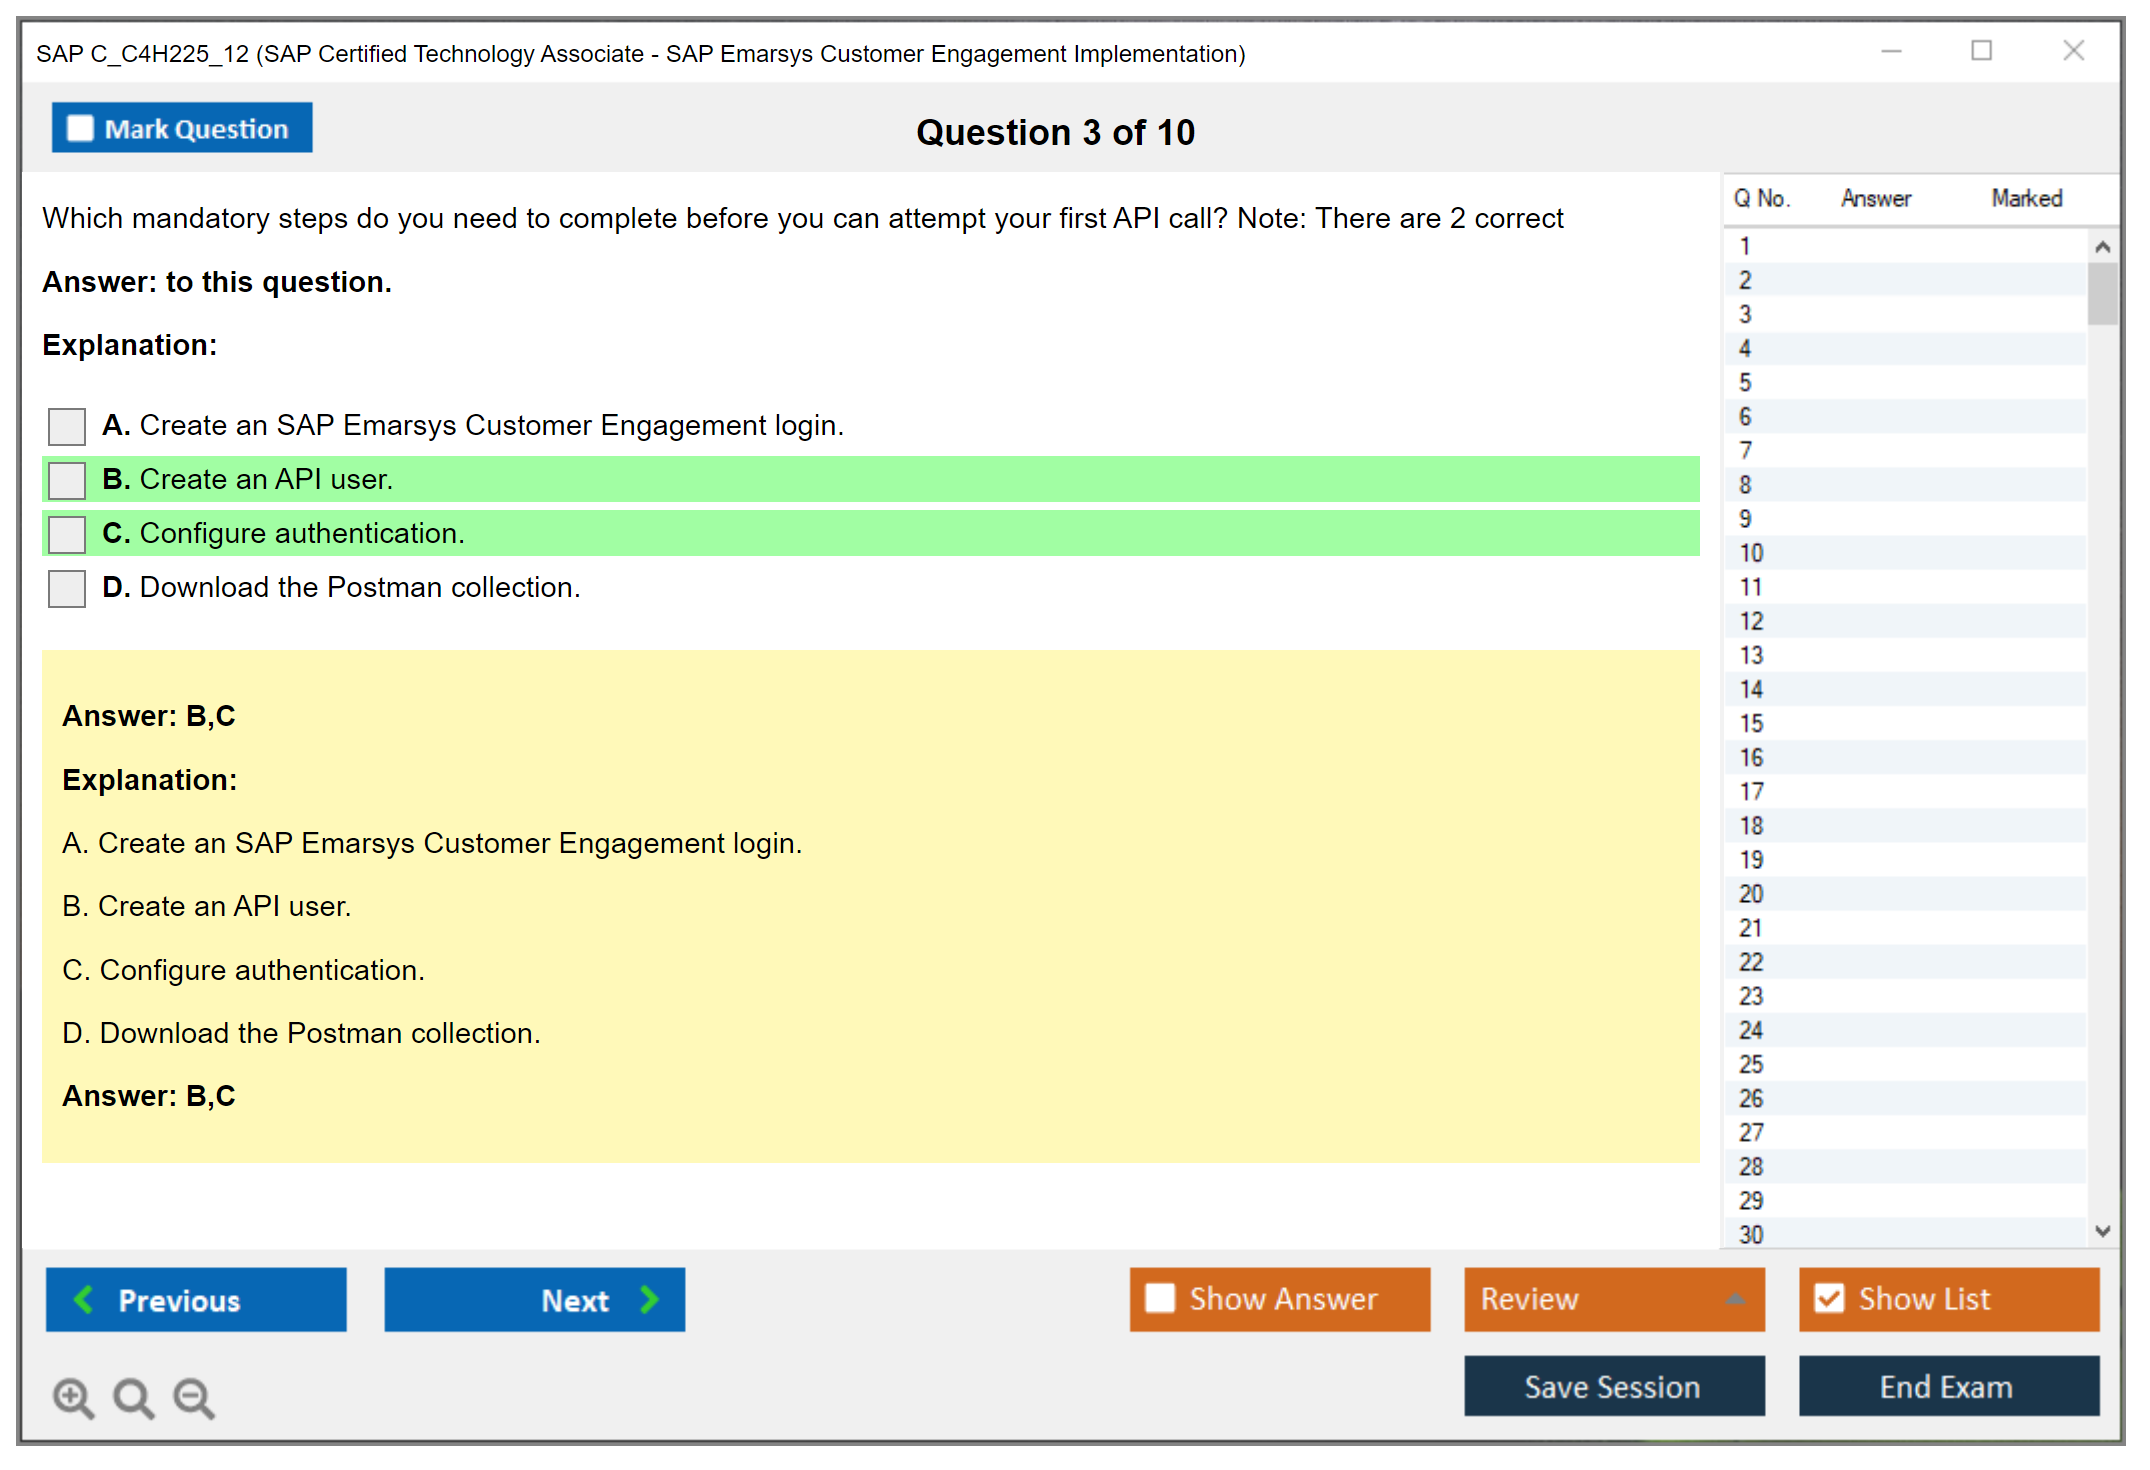This screenshot has width=2150, height=1470.
Task: Select question 10 in the list
Action: 1751,553
